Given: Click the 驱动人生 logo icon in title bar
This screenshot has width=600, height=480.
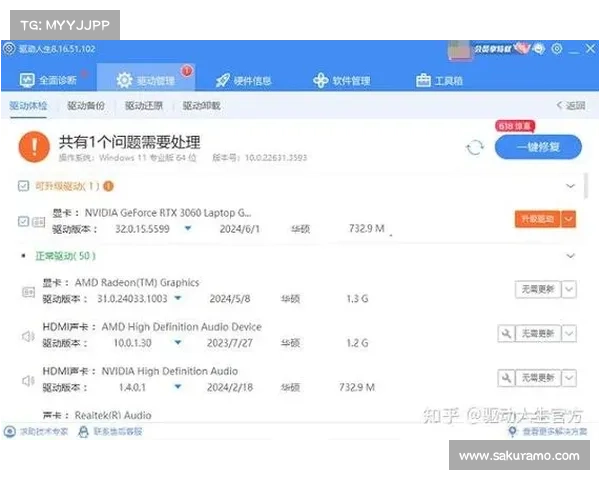Looking at the screenshot, I should tap(9, 49).
